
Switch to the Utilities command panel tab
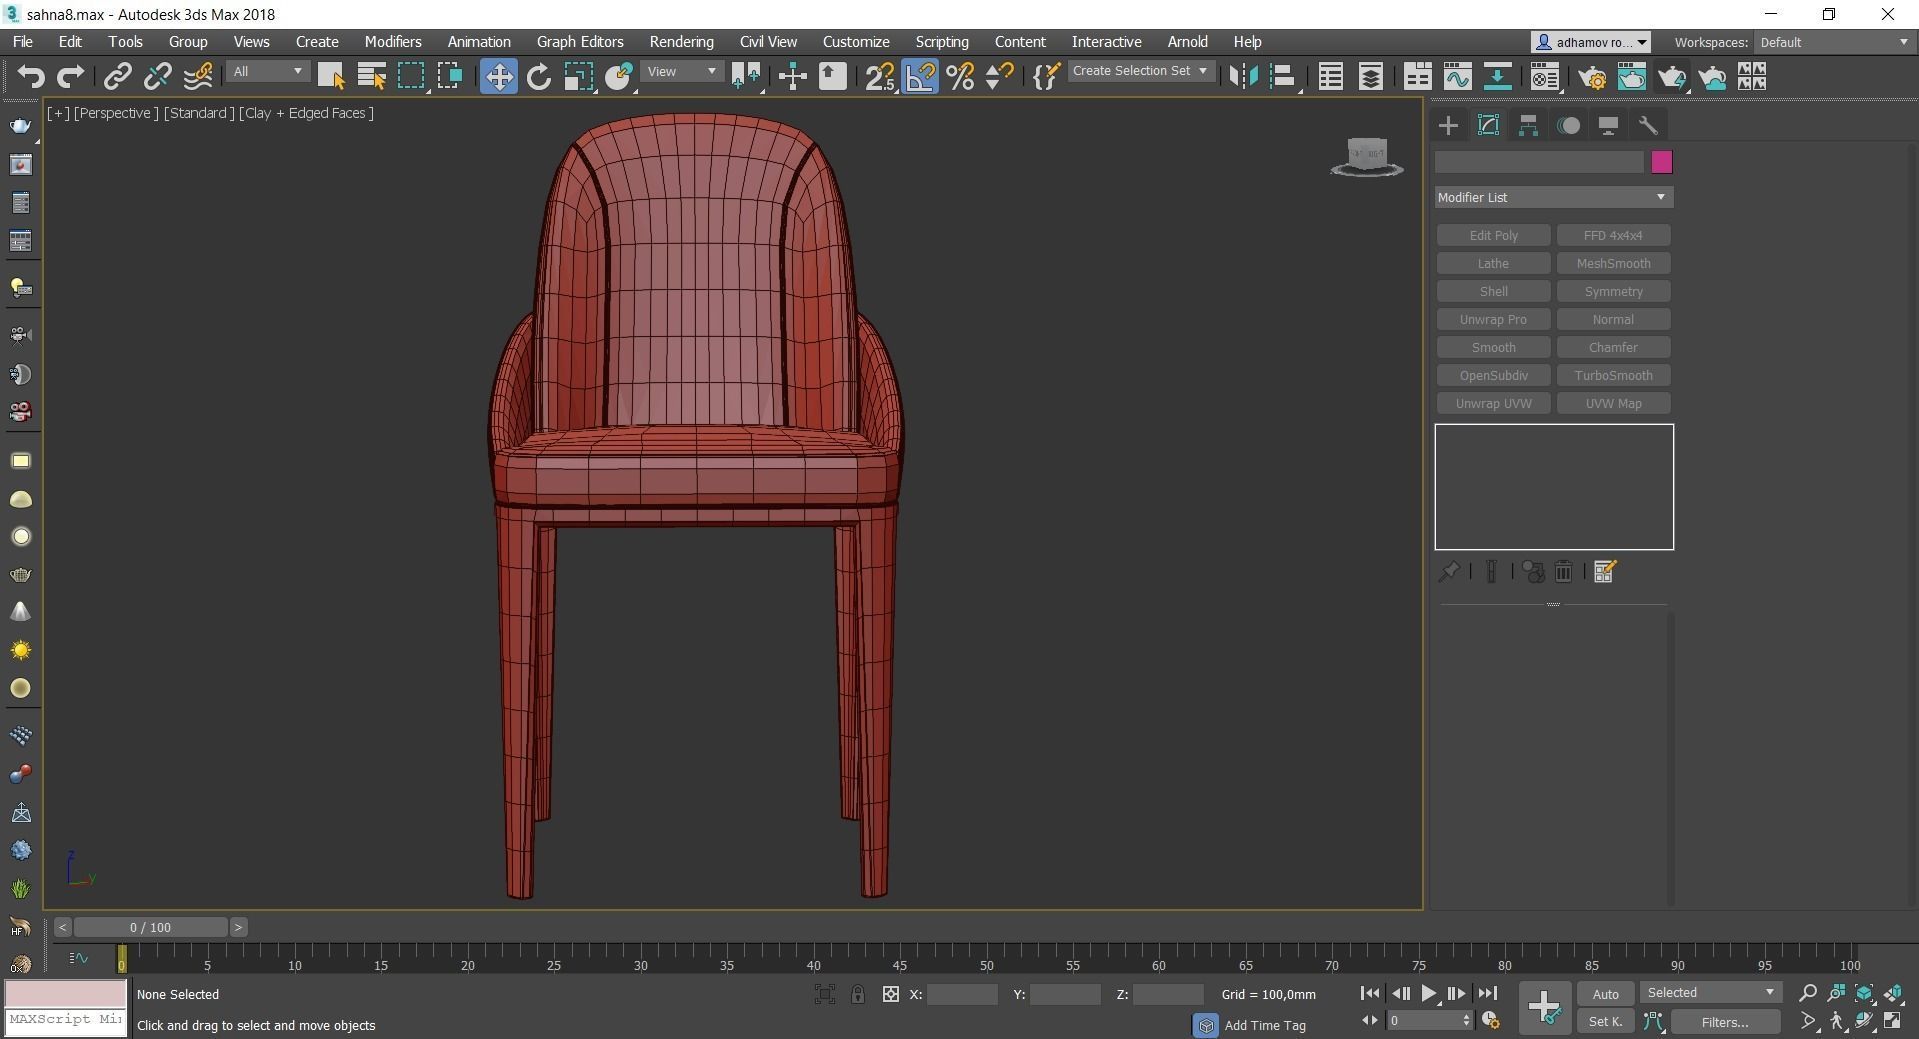[x=1648, y=125]
